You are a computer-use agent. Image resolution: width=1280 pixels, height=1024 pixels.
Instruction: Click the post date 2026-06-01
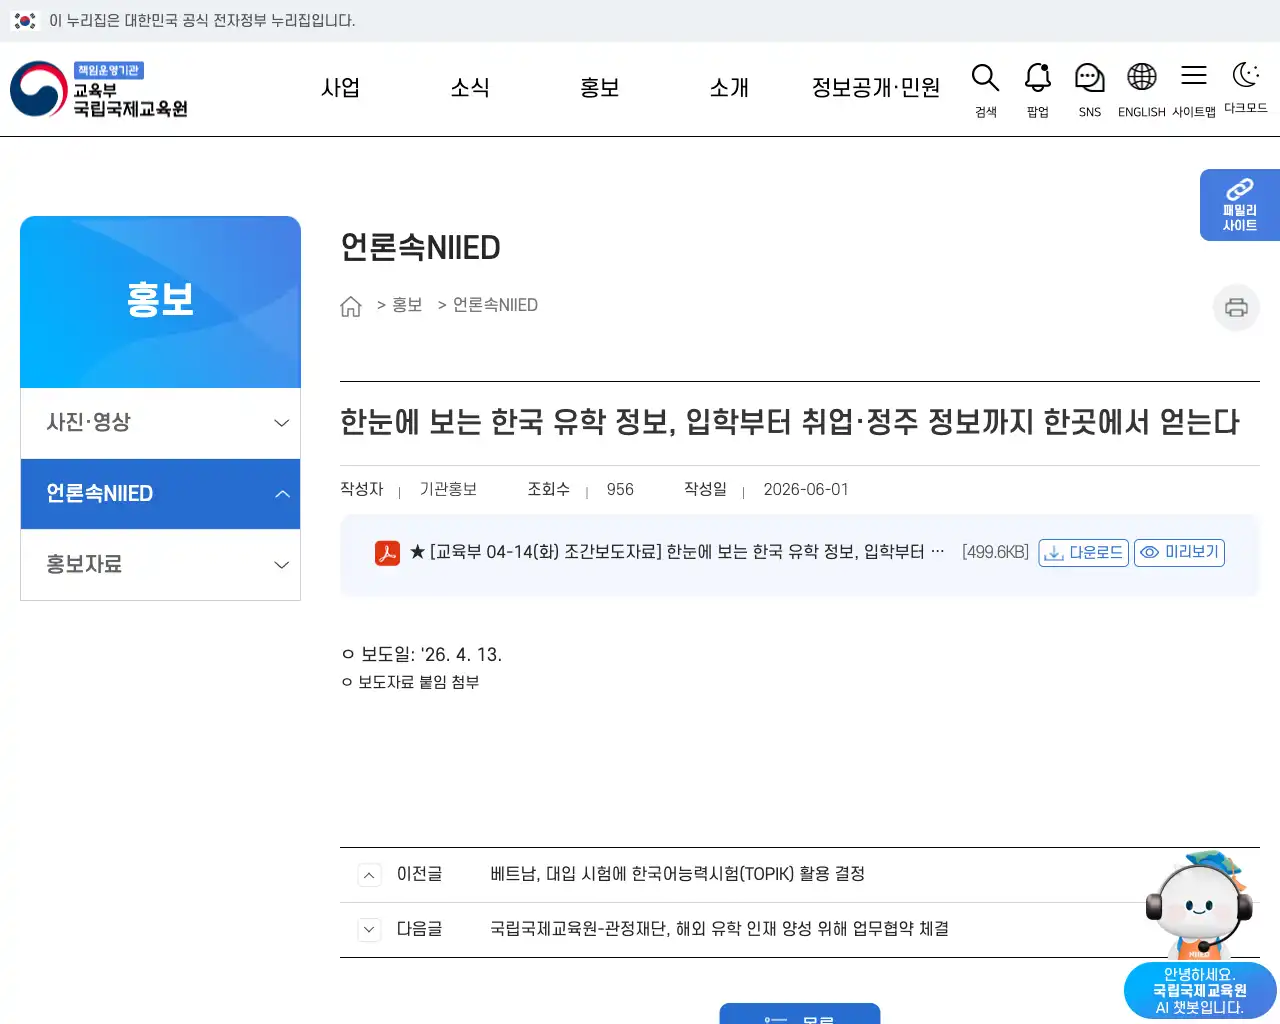tap(806, 490)
